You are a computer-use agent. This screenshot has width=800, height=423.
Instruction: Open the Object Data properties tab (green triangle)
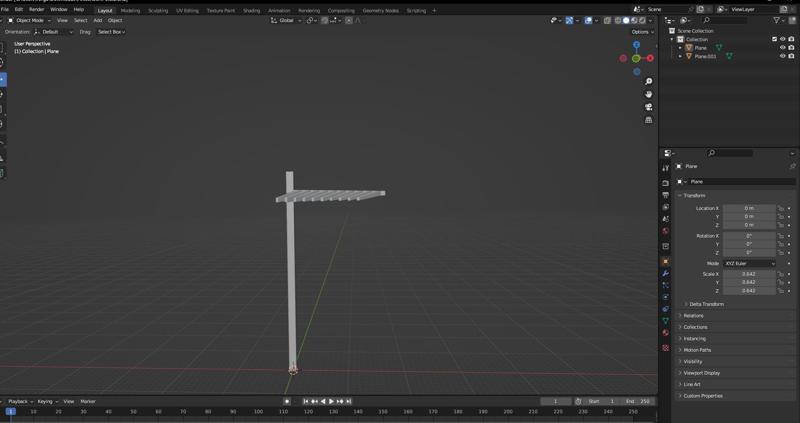[x=665, y=320]
